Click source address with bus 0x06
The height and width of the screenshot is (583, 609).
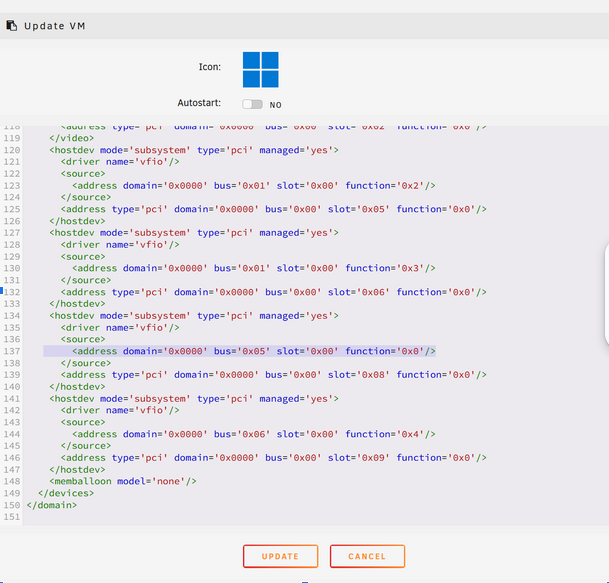pos(253,434)
